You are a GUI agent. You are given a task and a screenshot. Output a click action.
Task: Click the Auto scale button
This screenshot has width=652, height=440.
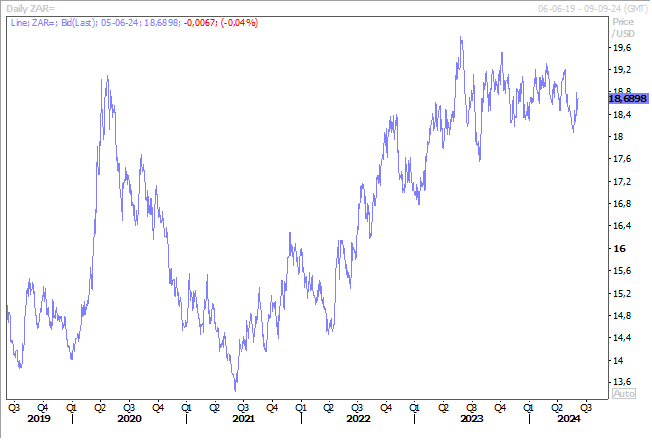point(622,394)
